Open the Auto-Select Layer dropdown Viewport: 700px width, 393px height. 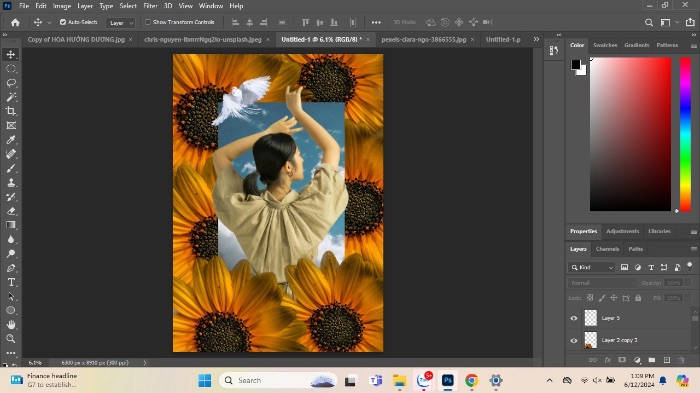point(121,23)
